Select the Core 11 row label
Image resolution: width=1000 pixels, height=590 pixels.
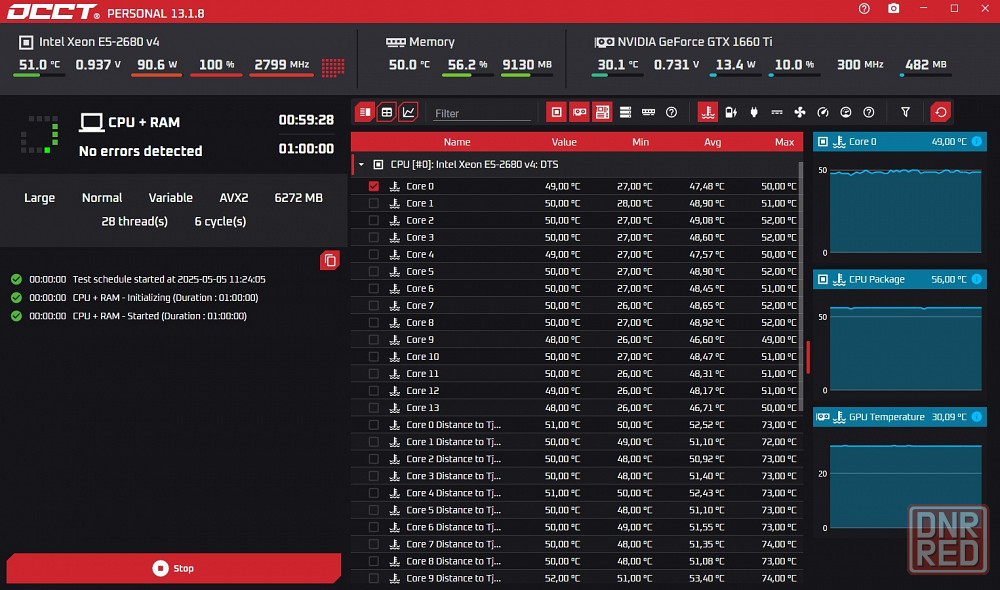[x=422, y=374]
